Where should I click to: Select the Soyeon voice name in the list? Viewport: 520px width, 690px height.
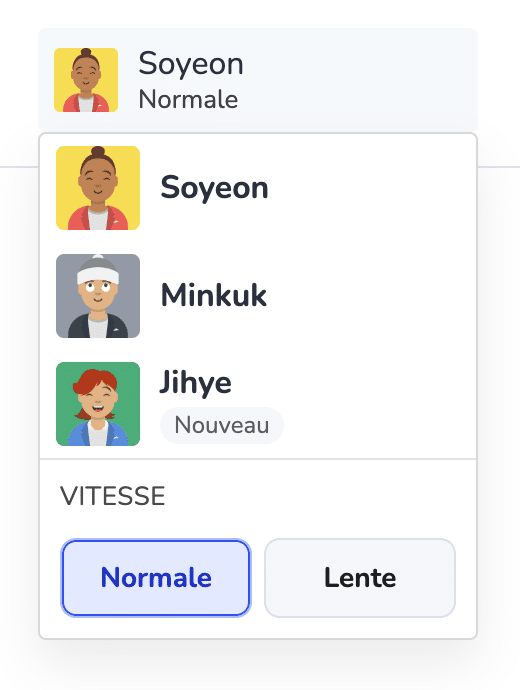point(214,188)
